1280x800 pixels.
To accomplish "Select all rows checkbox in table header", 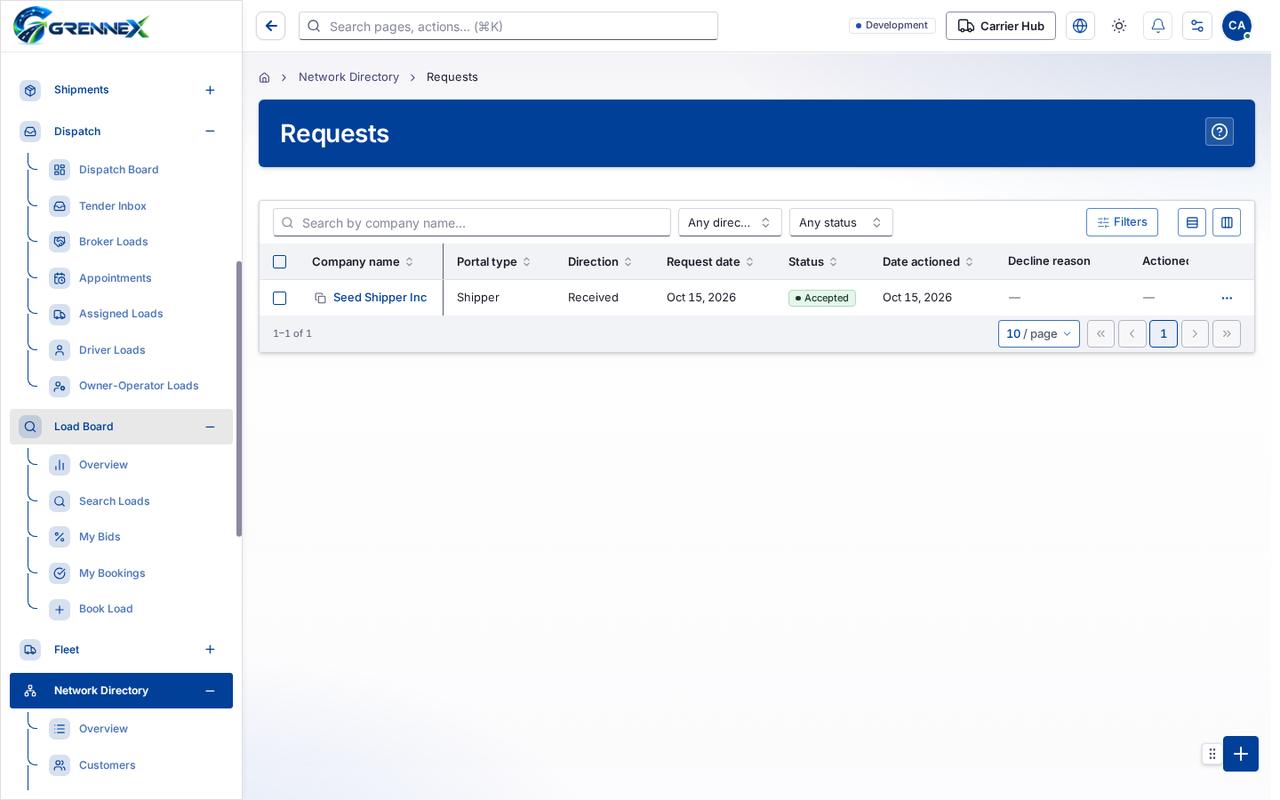I will 280,262.
